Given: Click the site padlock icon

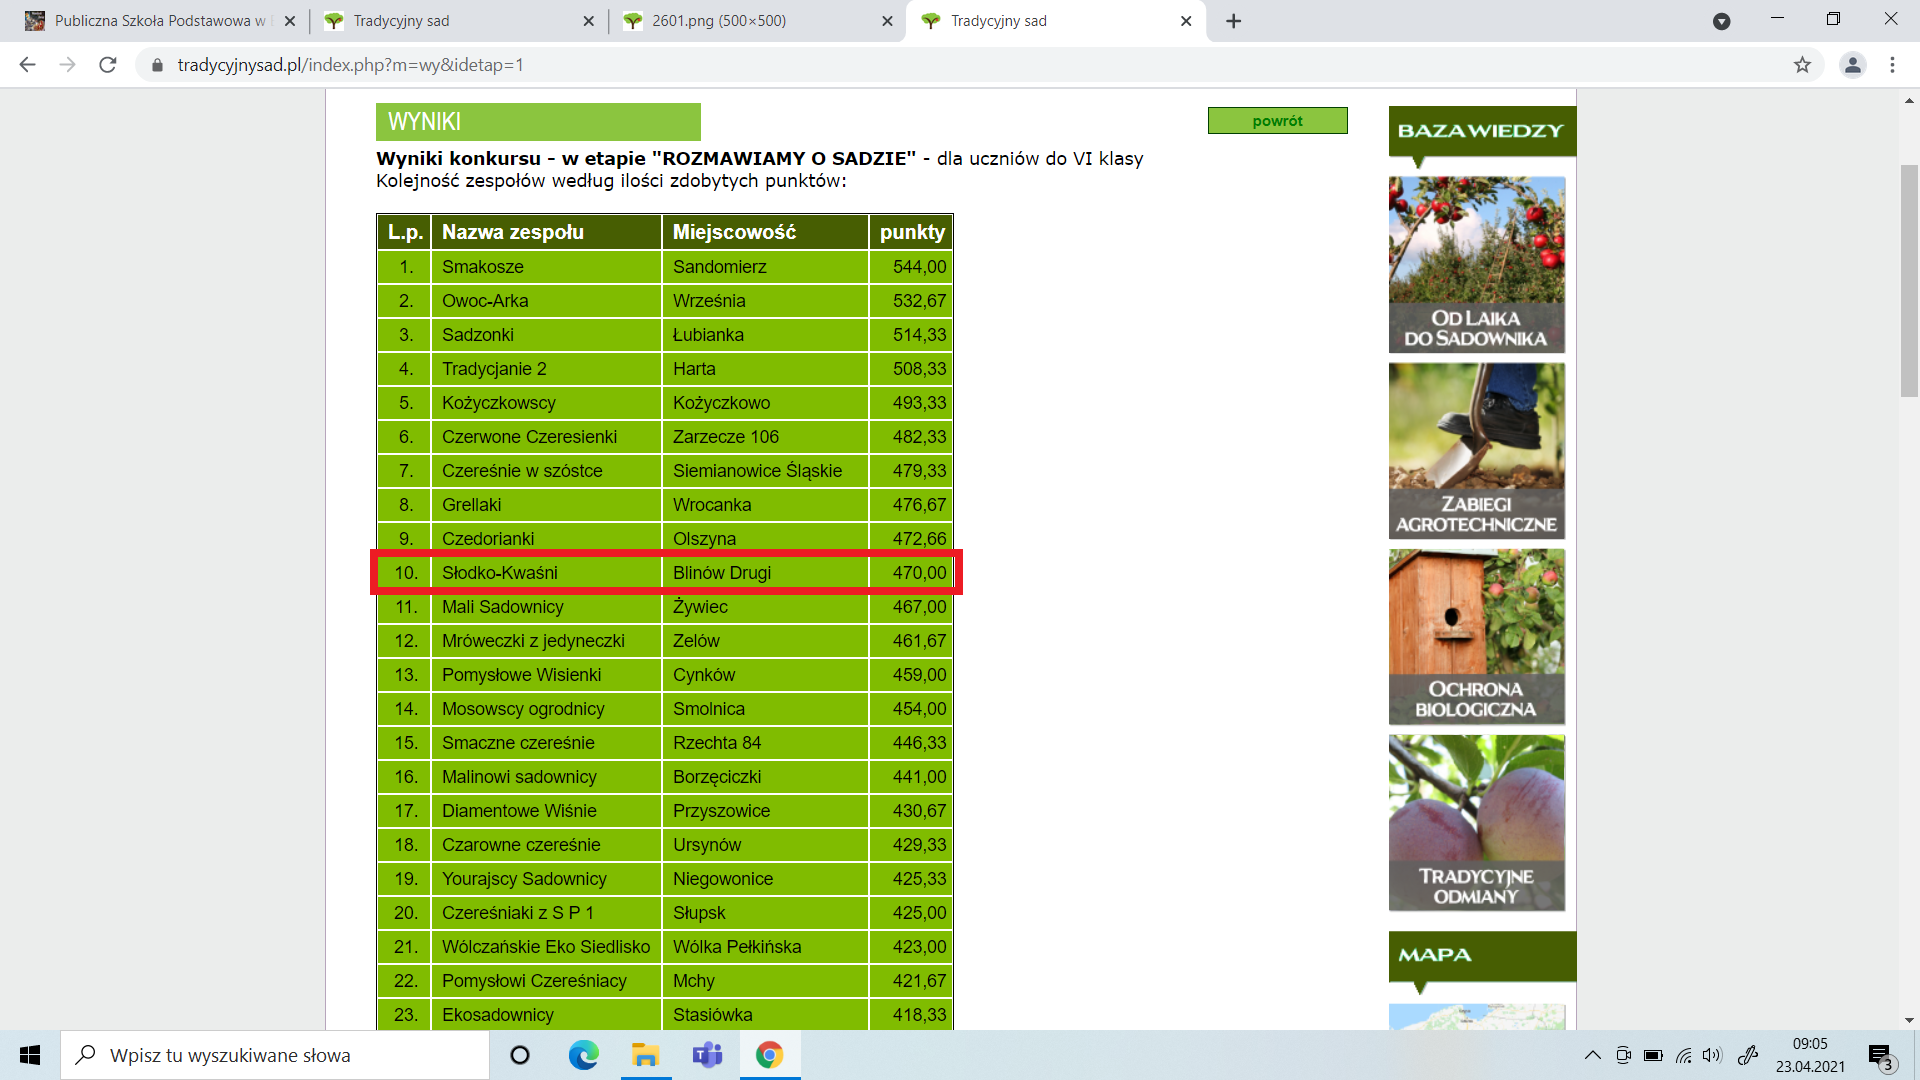Looking at the screenshot, I should click(157, 65).
